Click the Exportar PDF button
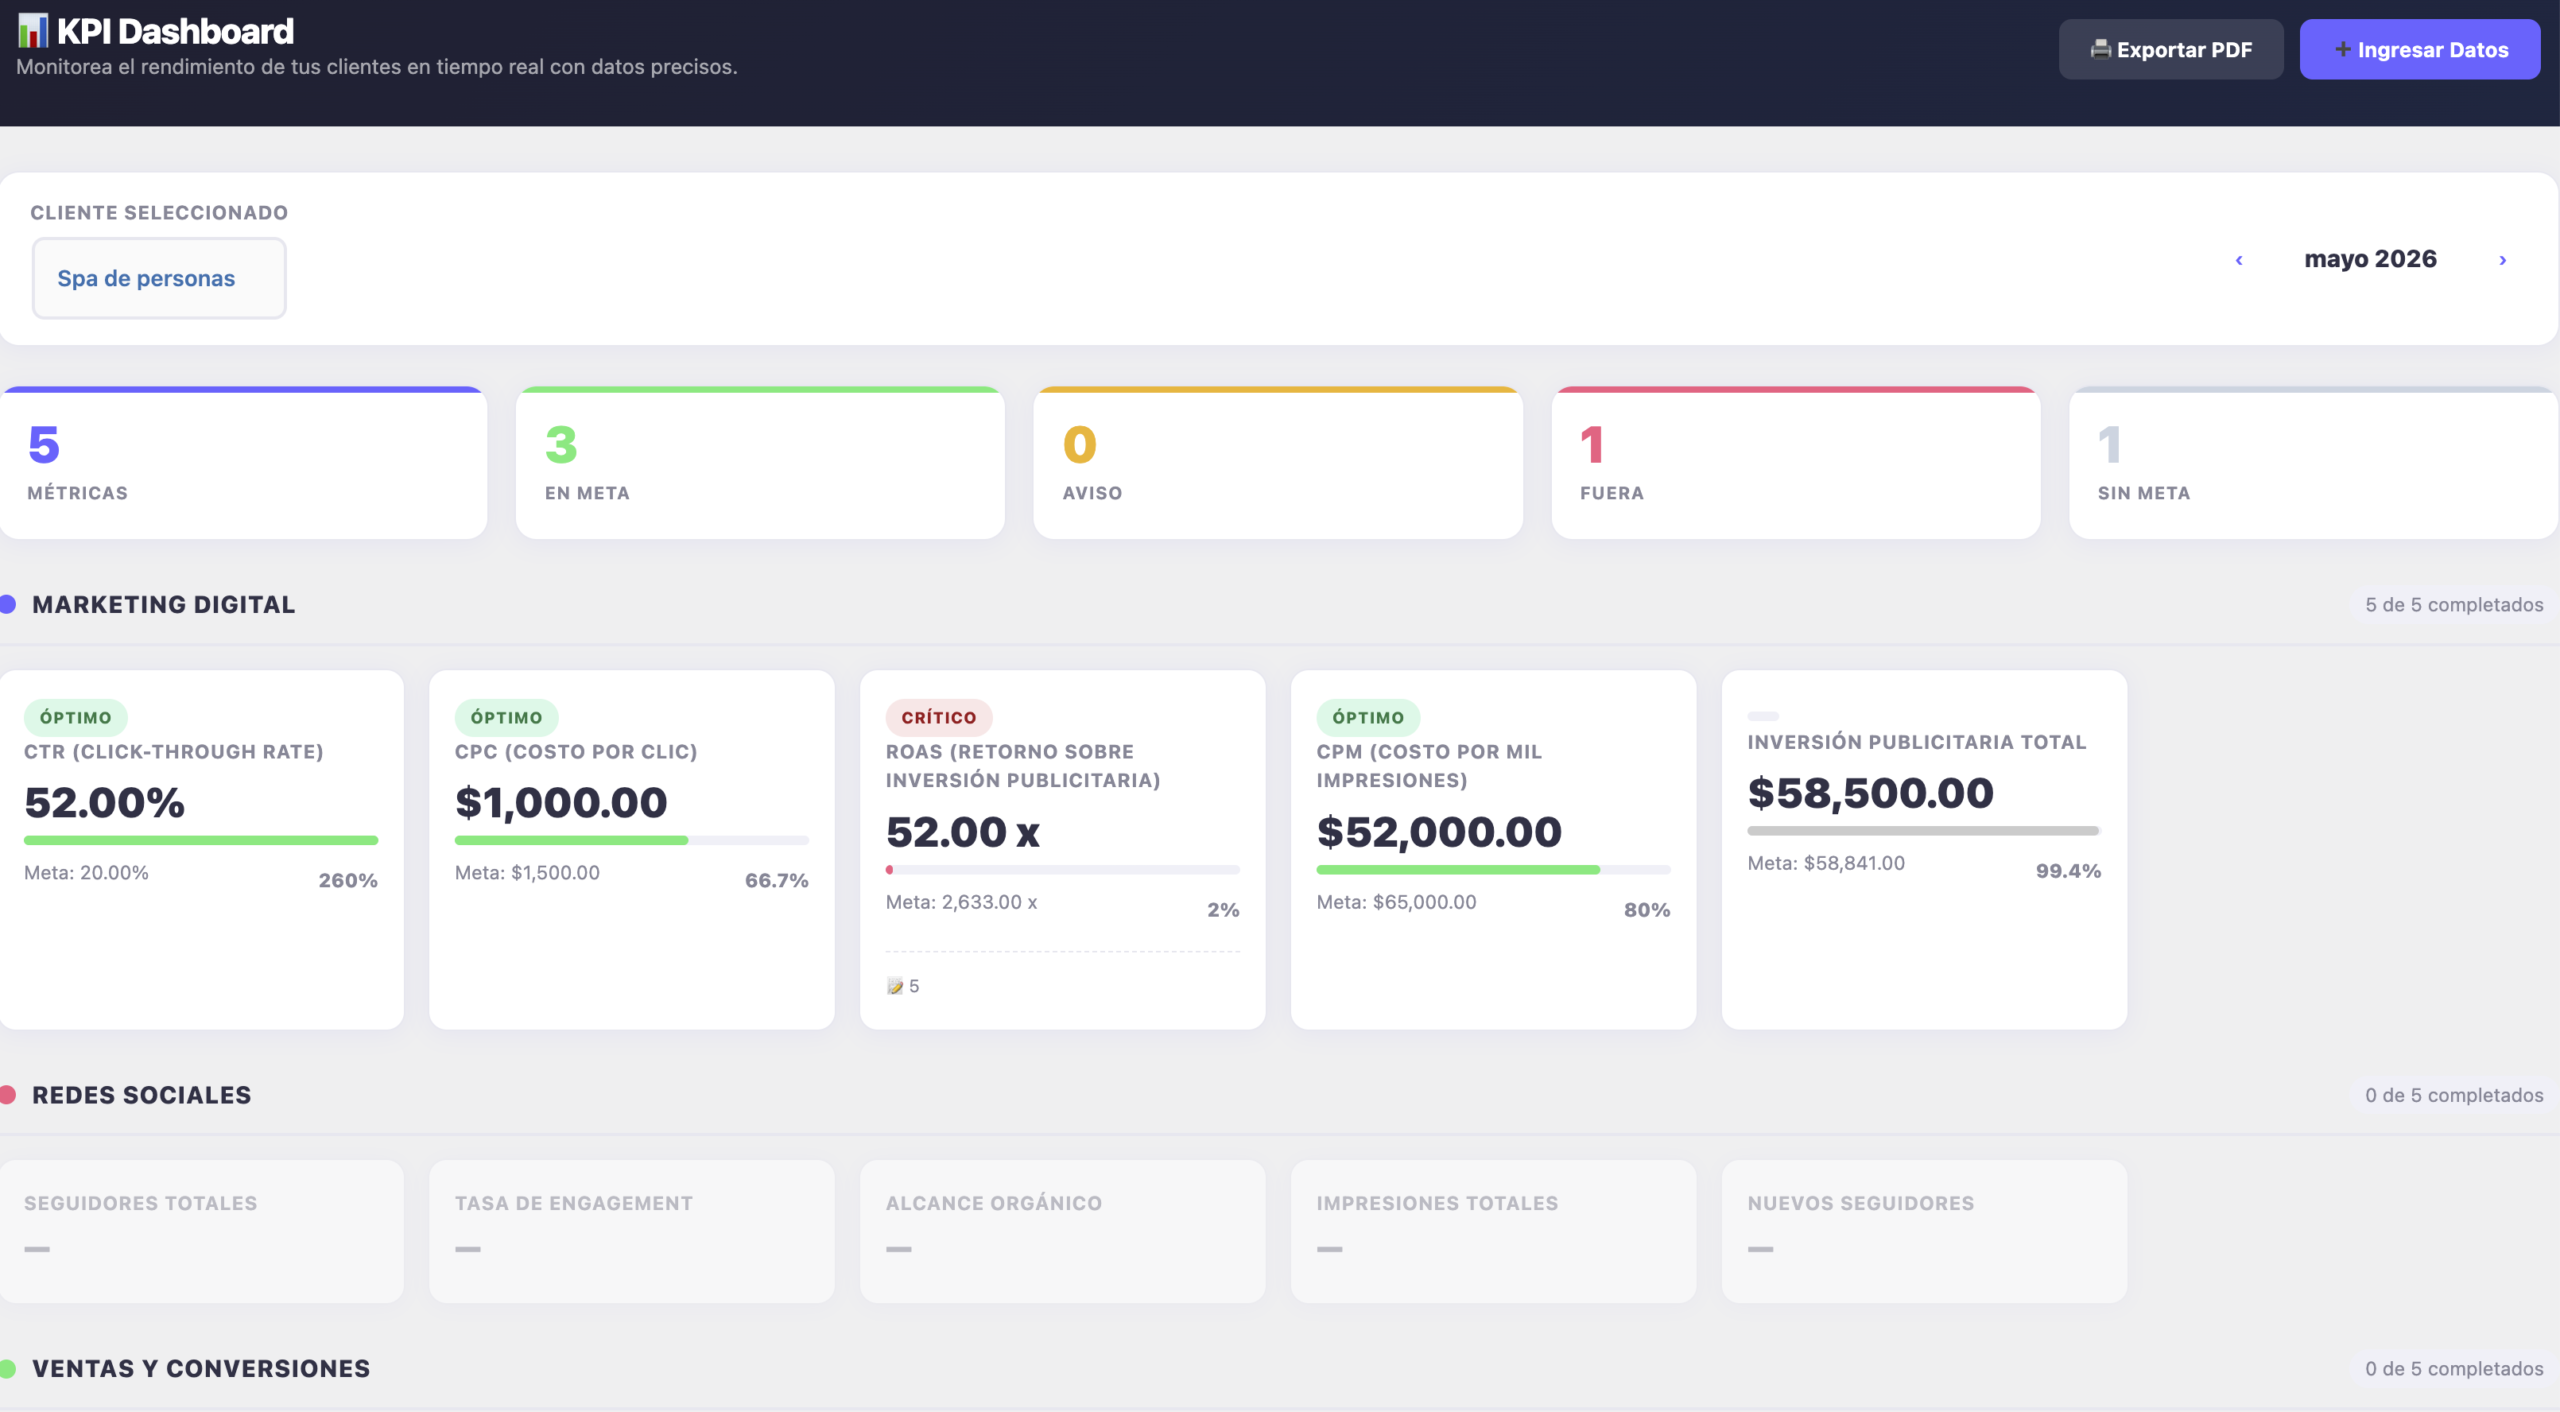 (x=2171, y=49)
